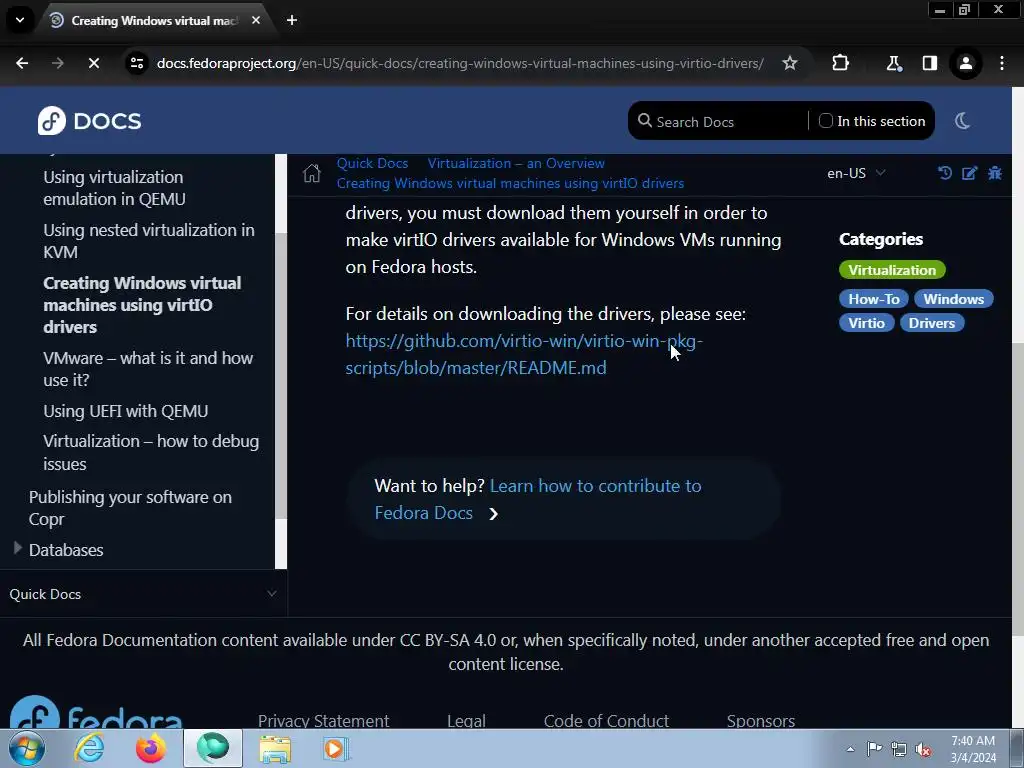1024x768 pixels.
Task: Launch Internet Explorer from the taskbar
Action: 89,748
